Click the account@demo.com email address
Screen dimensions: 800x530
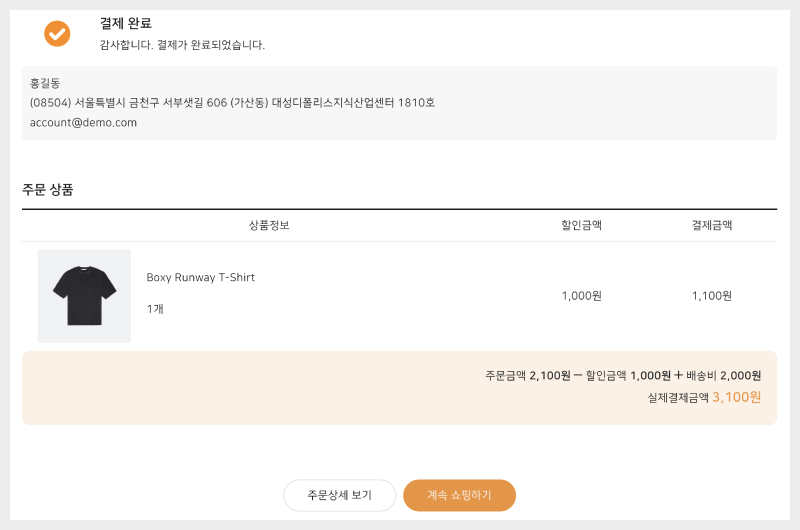[83, 123]
